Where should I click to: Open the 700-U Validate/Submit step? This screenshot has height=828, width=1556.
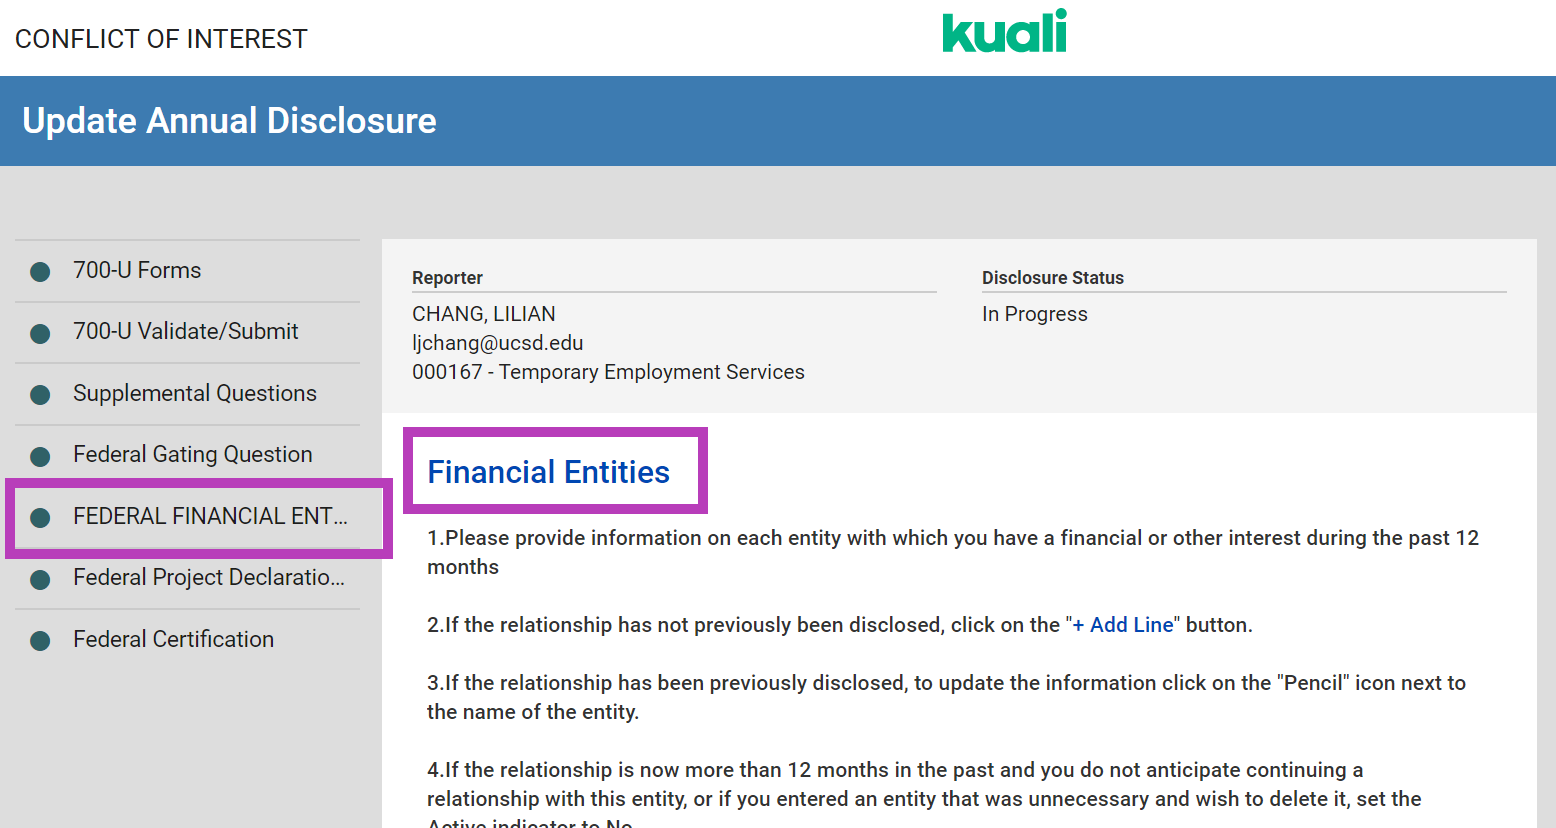185,331
